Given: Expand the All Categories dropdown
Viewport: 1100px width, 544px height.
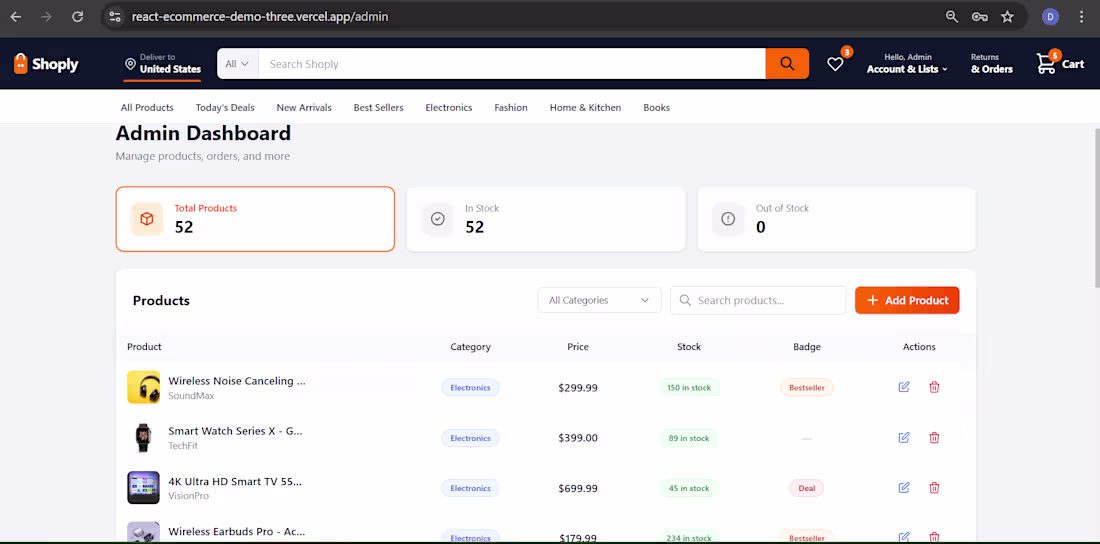Looking at the screenshot, I should coord(599,300).
